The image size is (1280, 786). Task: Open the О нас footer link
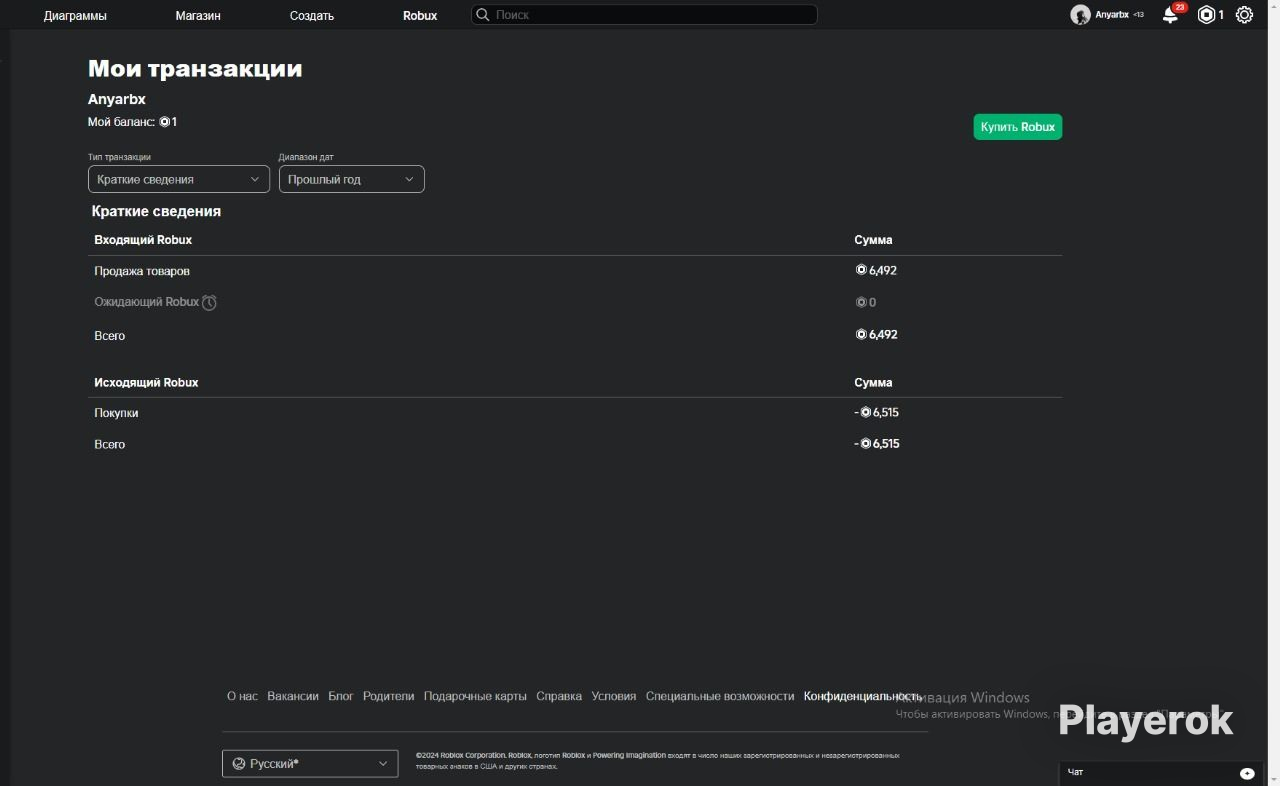click(x=242, y=696)
